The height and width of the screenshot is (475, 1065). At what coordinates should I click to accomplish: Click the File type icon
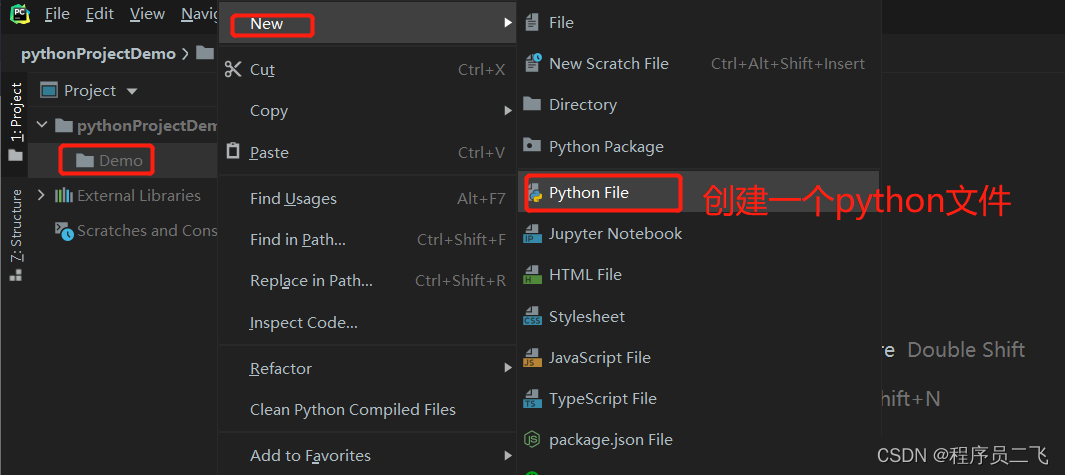532,22
